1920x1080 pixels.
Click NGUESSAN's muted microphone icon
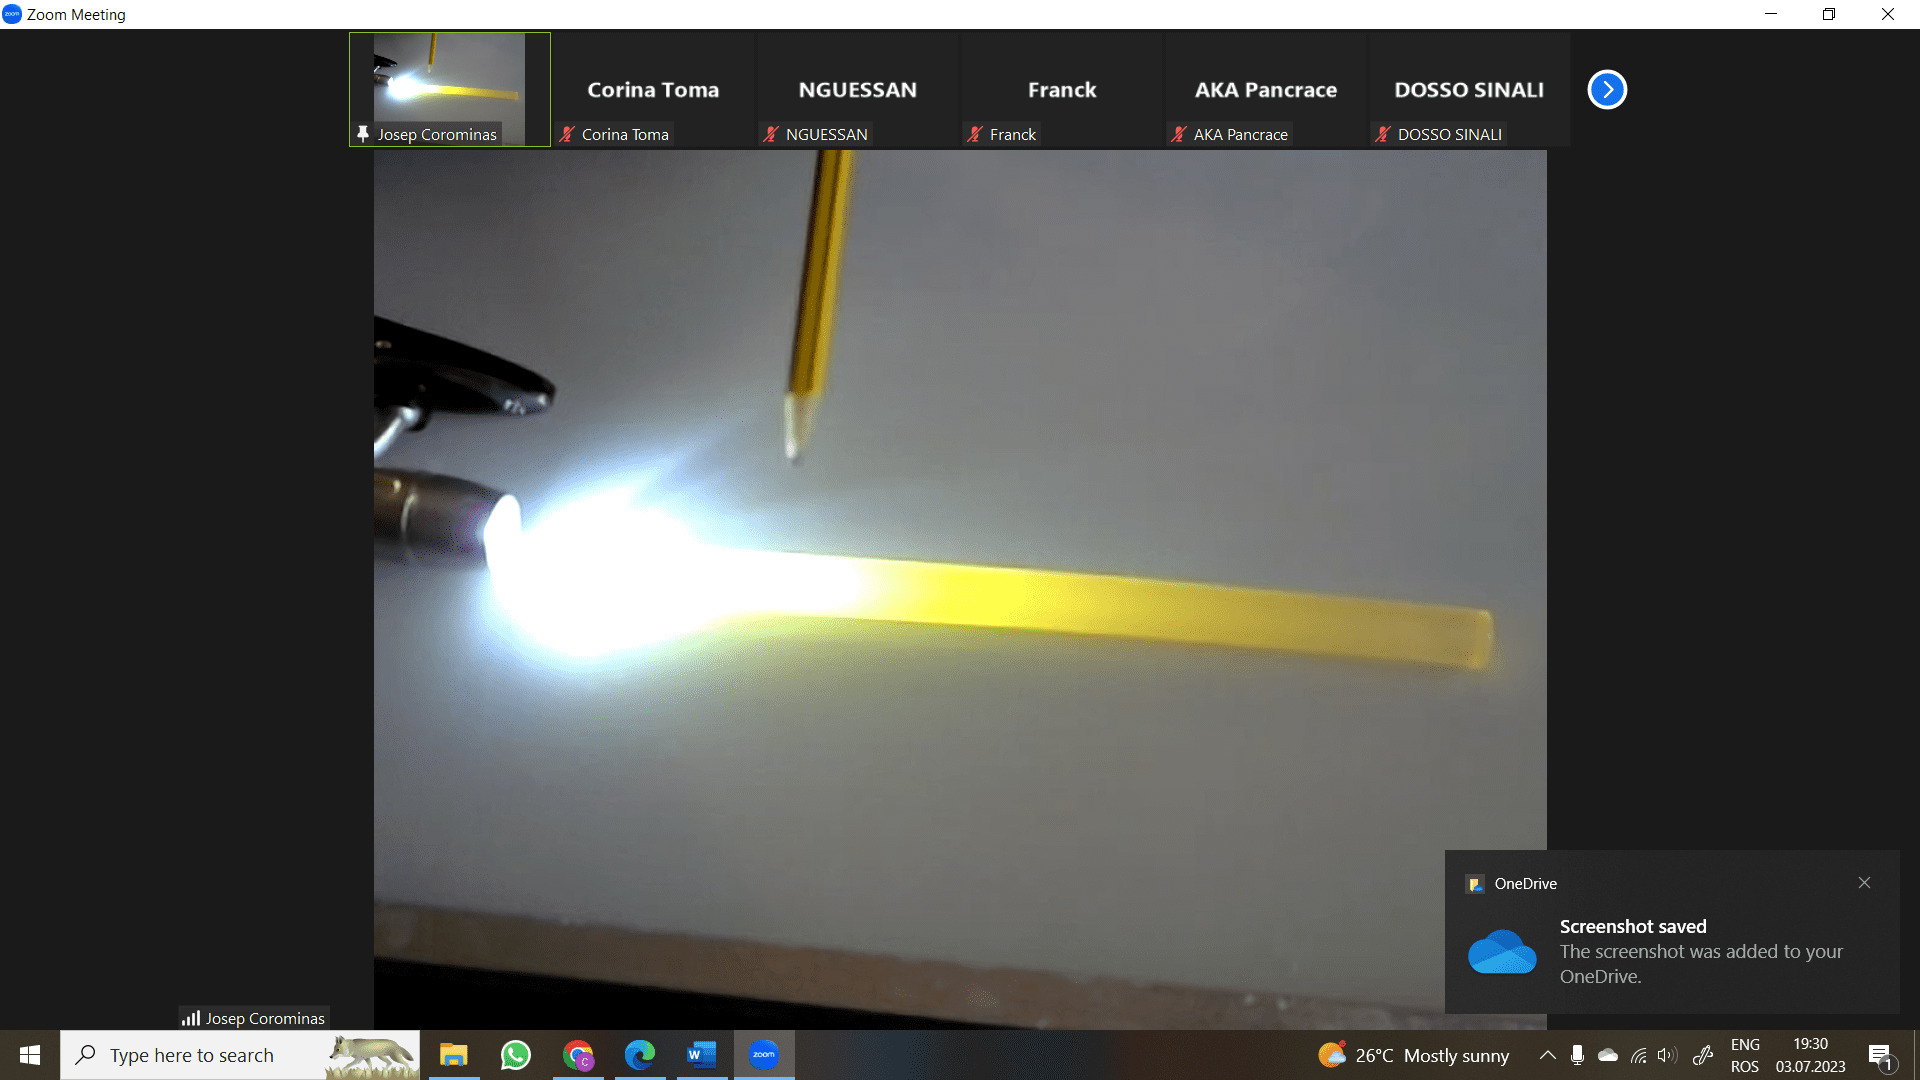(771, 134)
